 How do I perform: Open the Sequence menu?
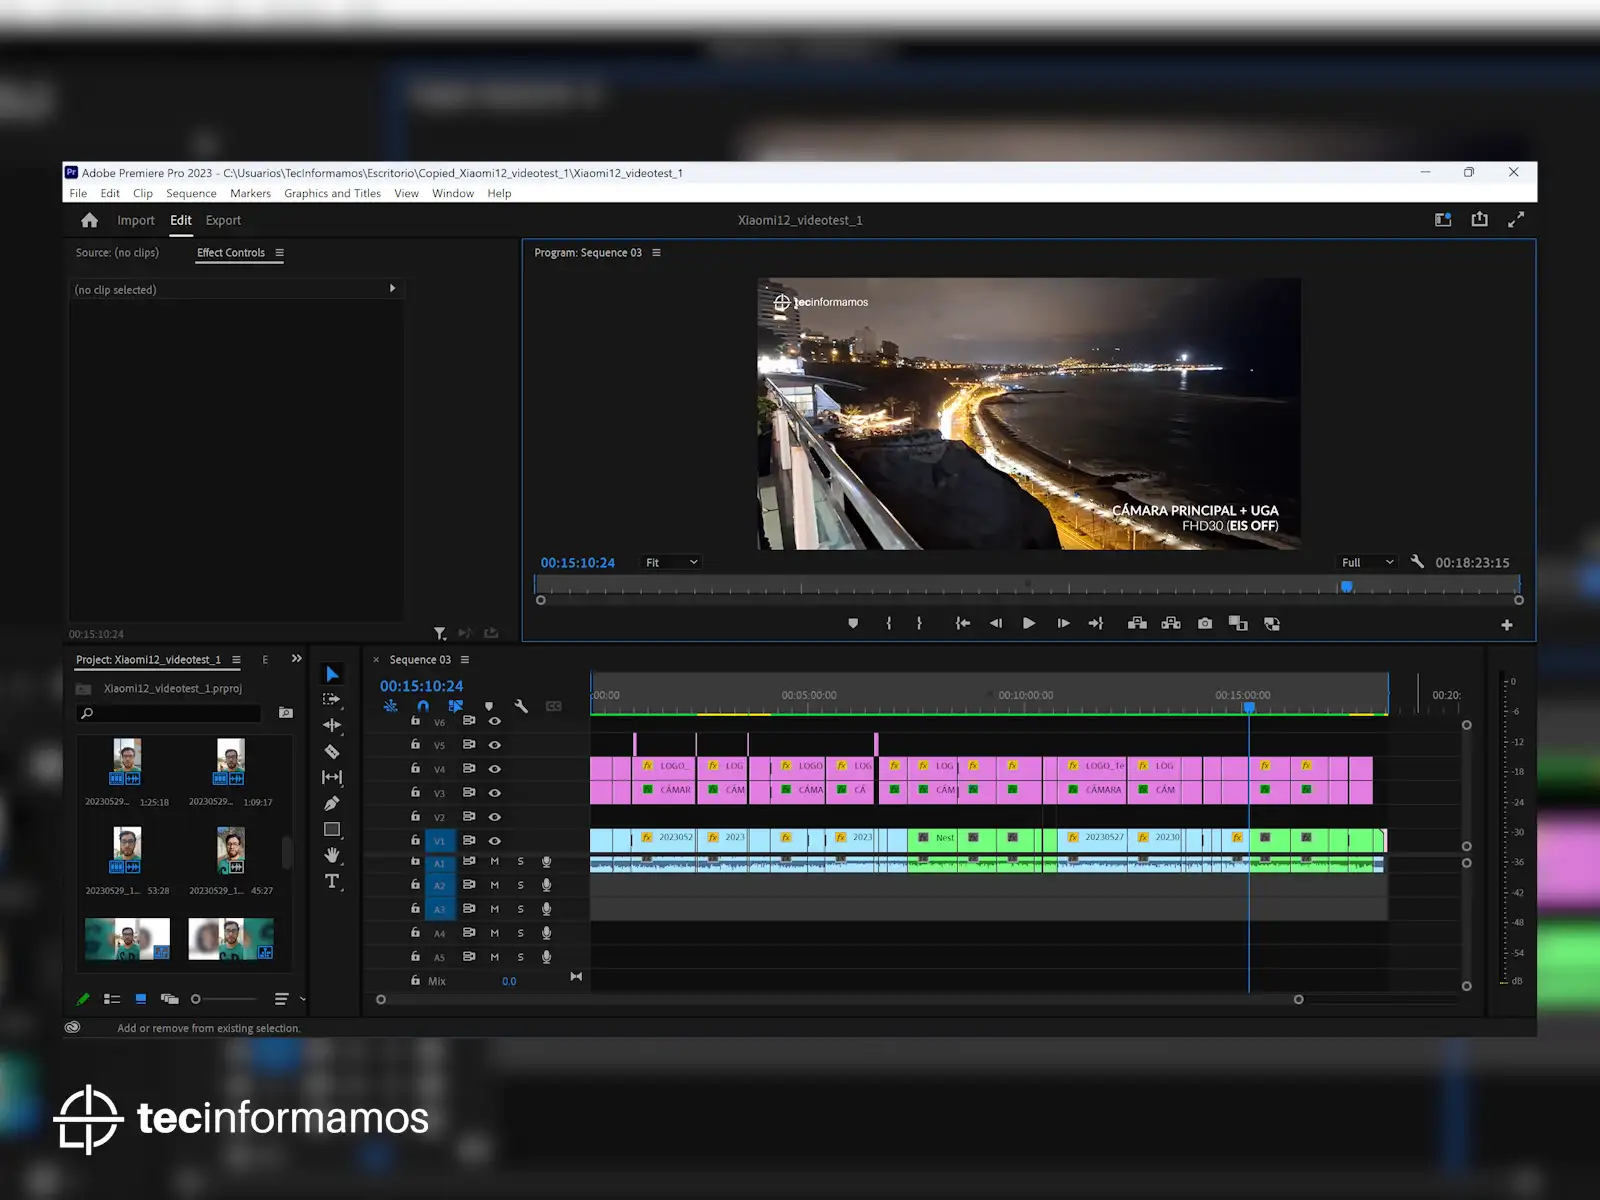pos(191,194)
